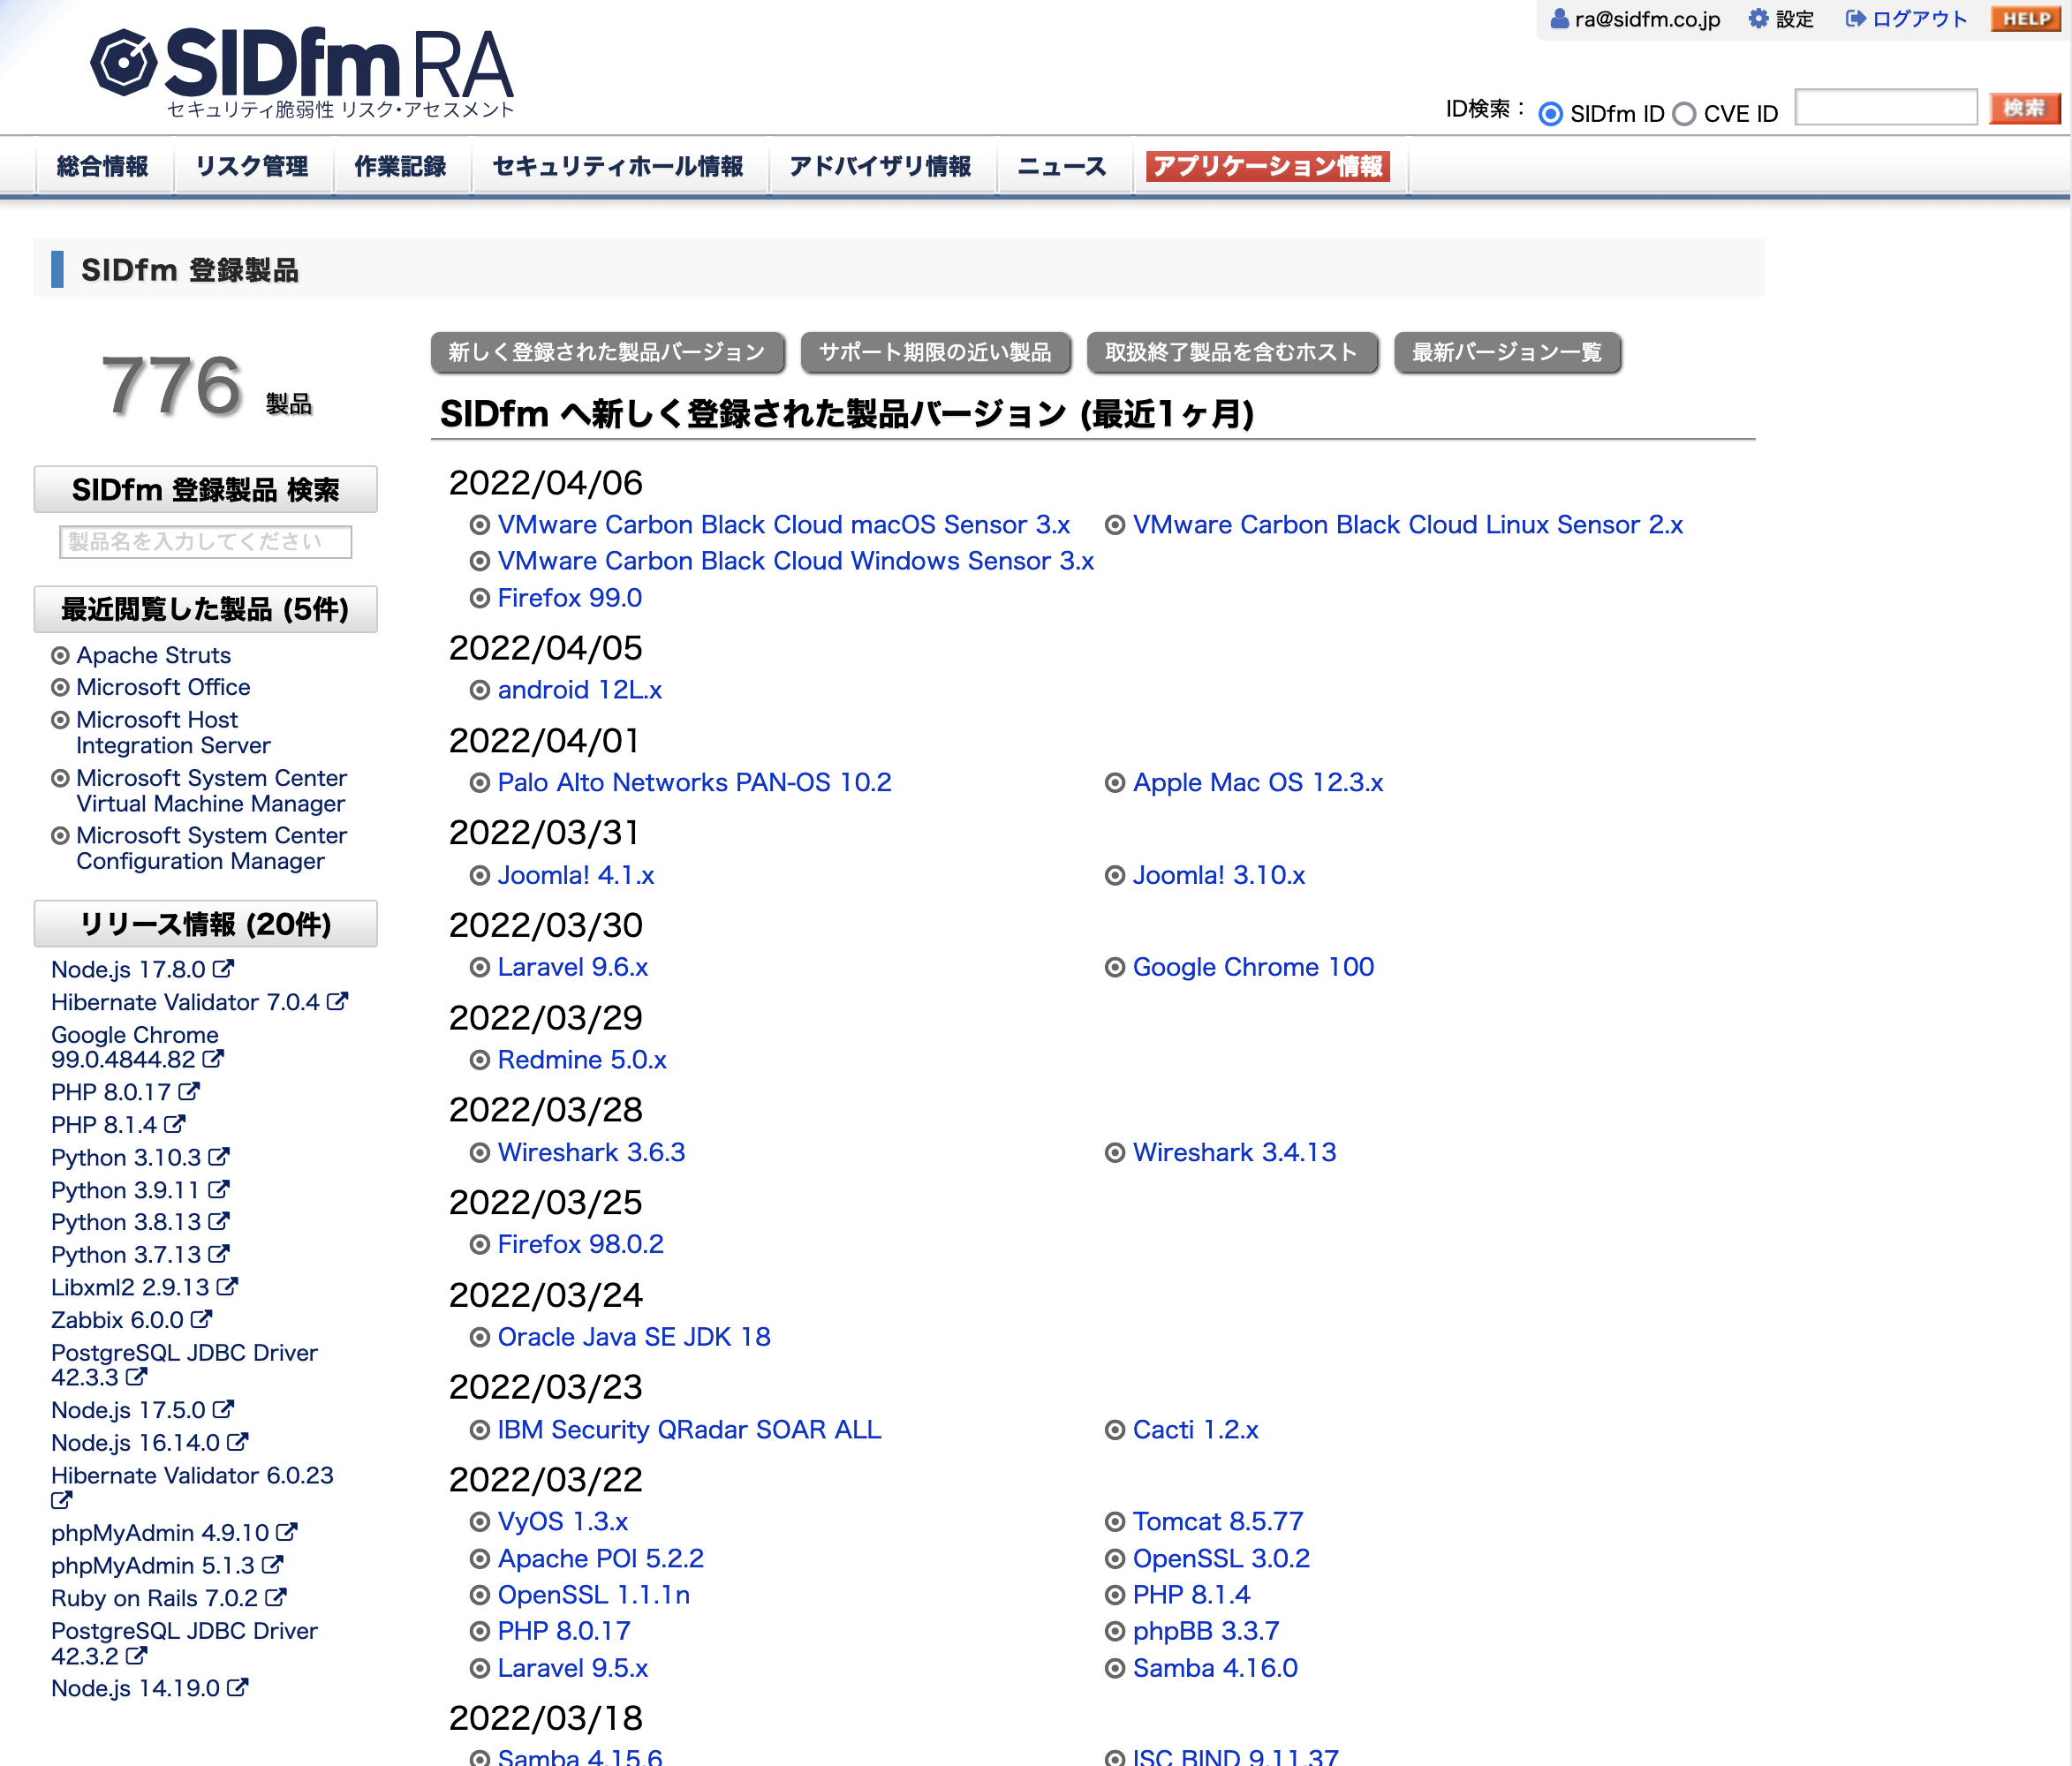
Task: Open Palo Alto Networks PAN-OS 10.2
Action: [x=695, y=782]
